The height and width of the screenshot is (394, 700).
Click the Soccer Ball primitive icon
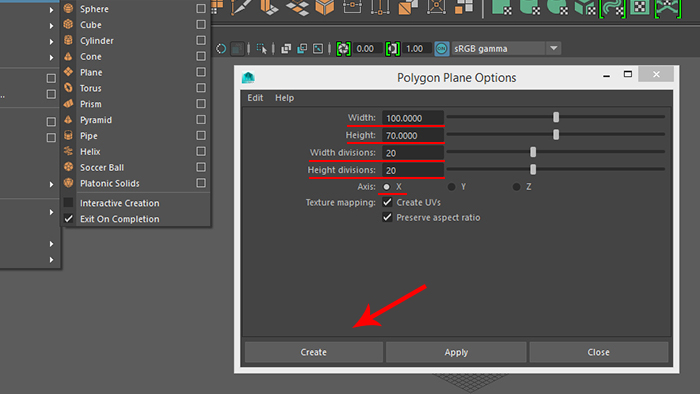point(68,167)
